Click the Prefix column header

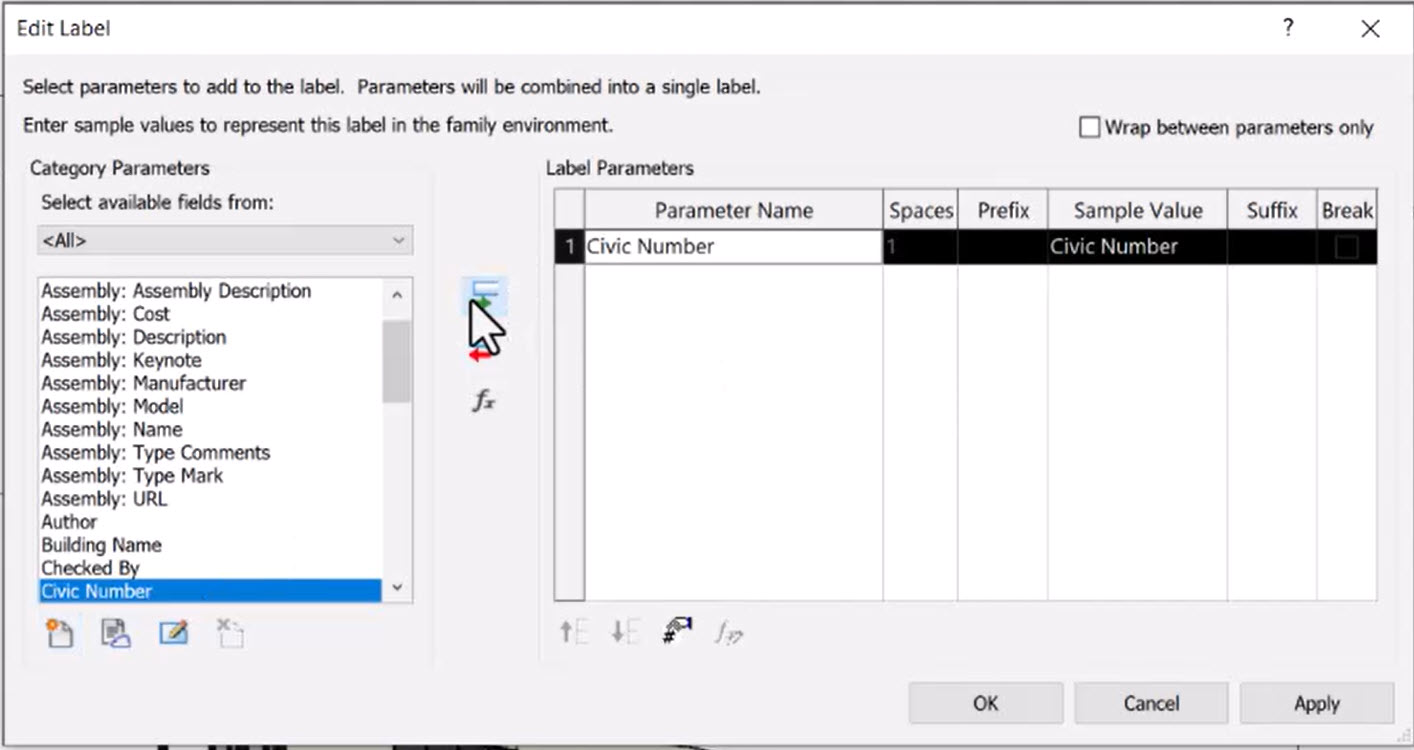[1003, 210]
